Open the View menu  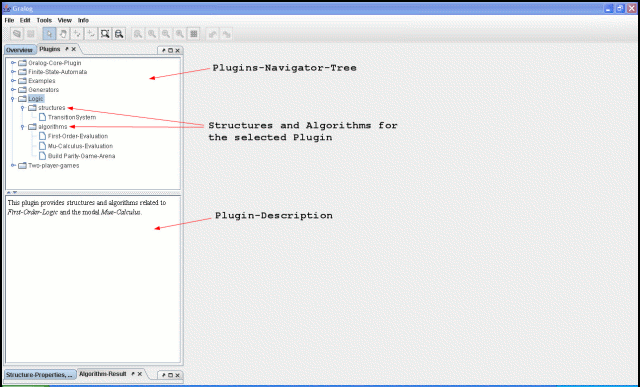click(x=64, y=20)
